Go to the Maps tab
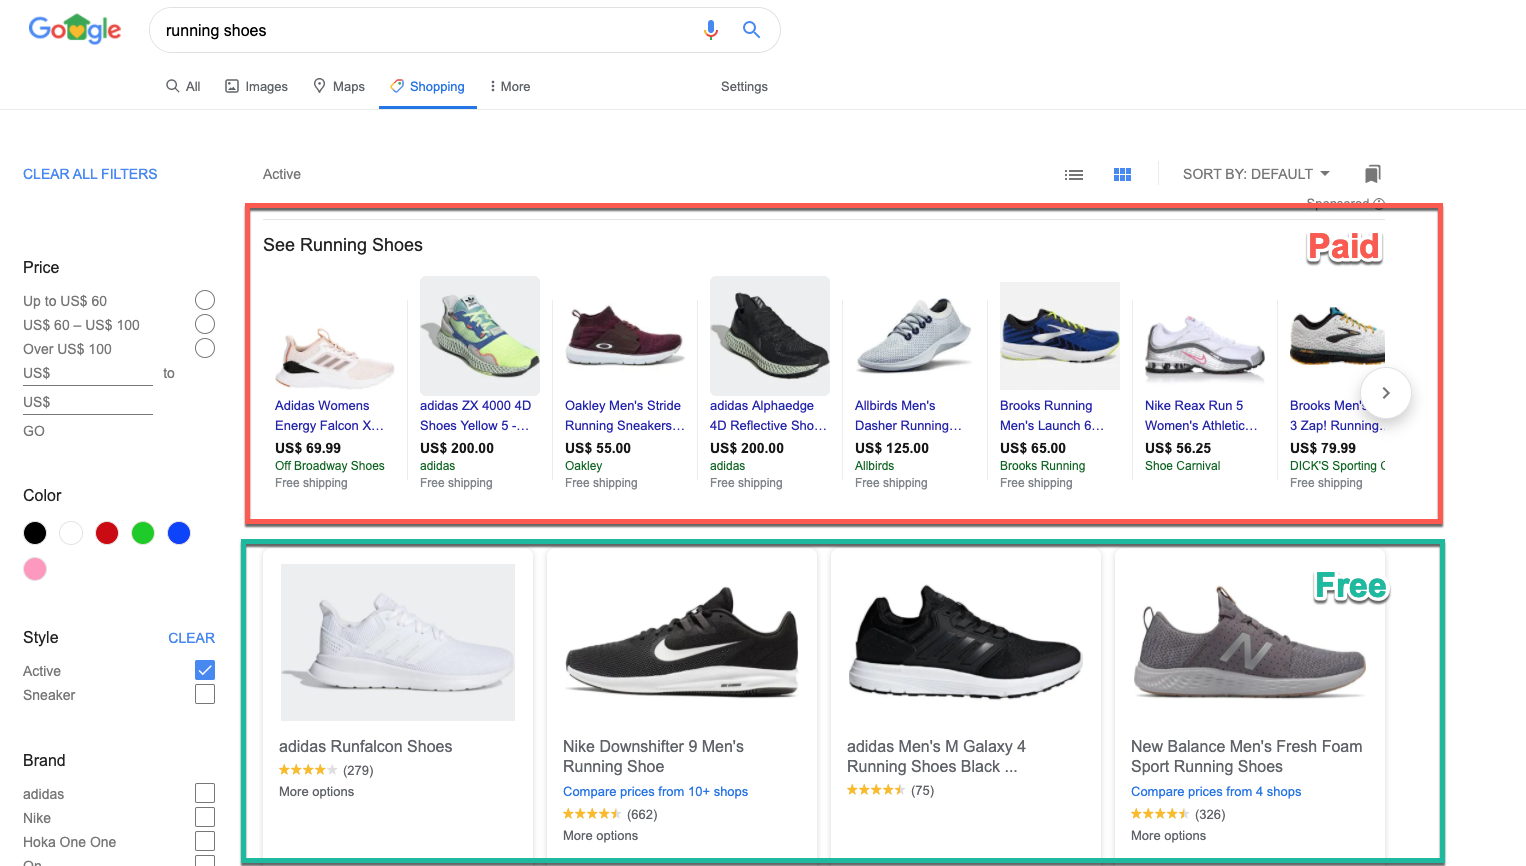Screen dimensions: 1526x866 coord(339,87)
